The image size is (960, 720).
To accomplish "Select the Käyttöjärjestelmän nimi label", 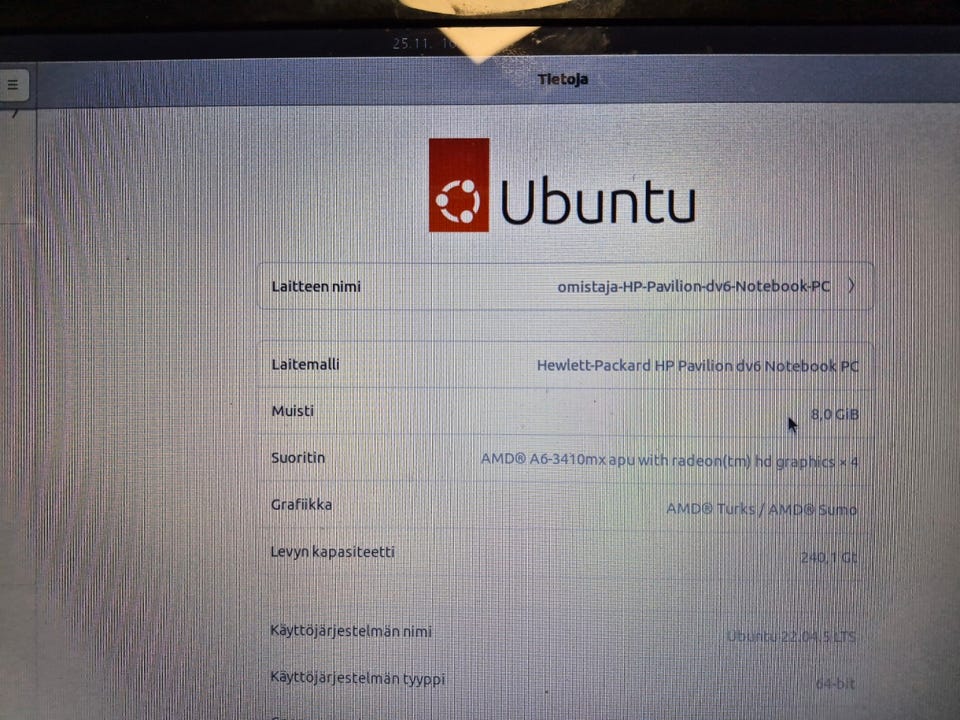I will coord(351,631).
